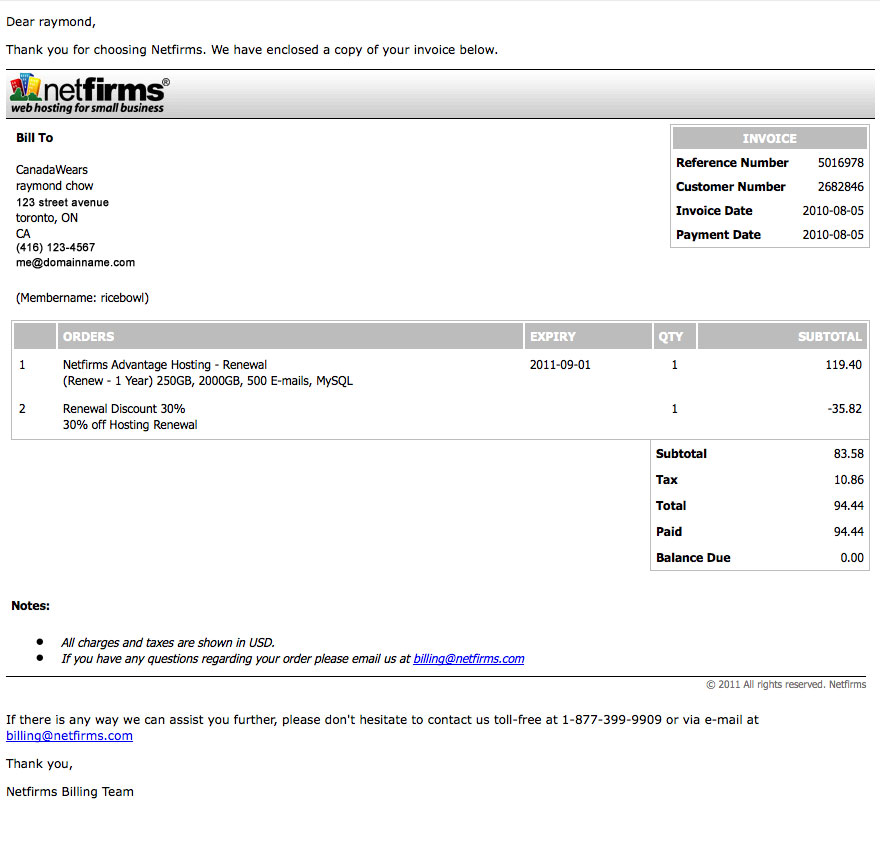This screenshot has width=880, height=850.
Task: Click the Payment Date label
Action: pos(718,235)
